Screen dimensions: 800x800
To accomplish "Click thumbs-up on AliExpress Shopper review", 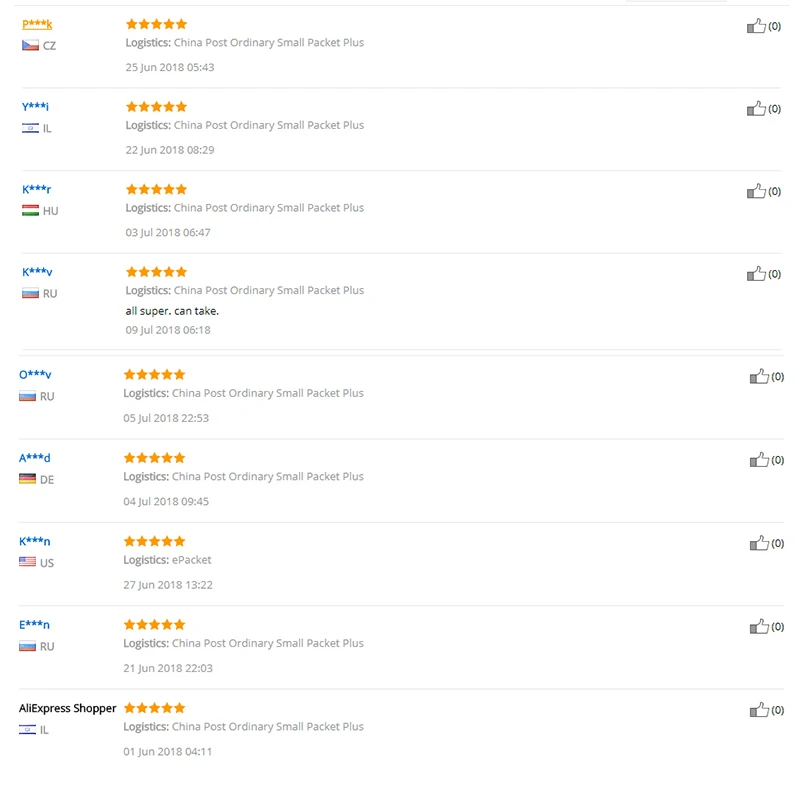I will coord(759,710).
